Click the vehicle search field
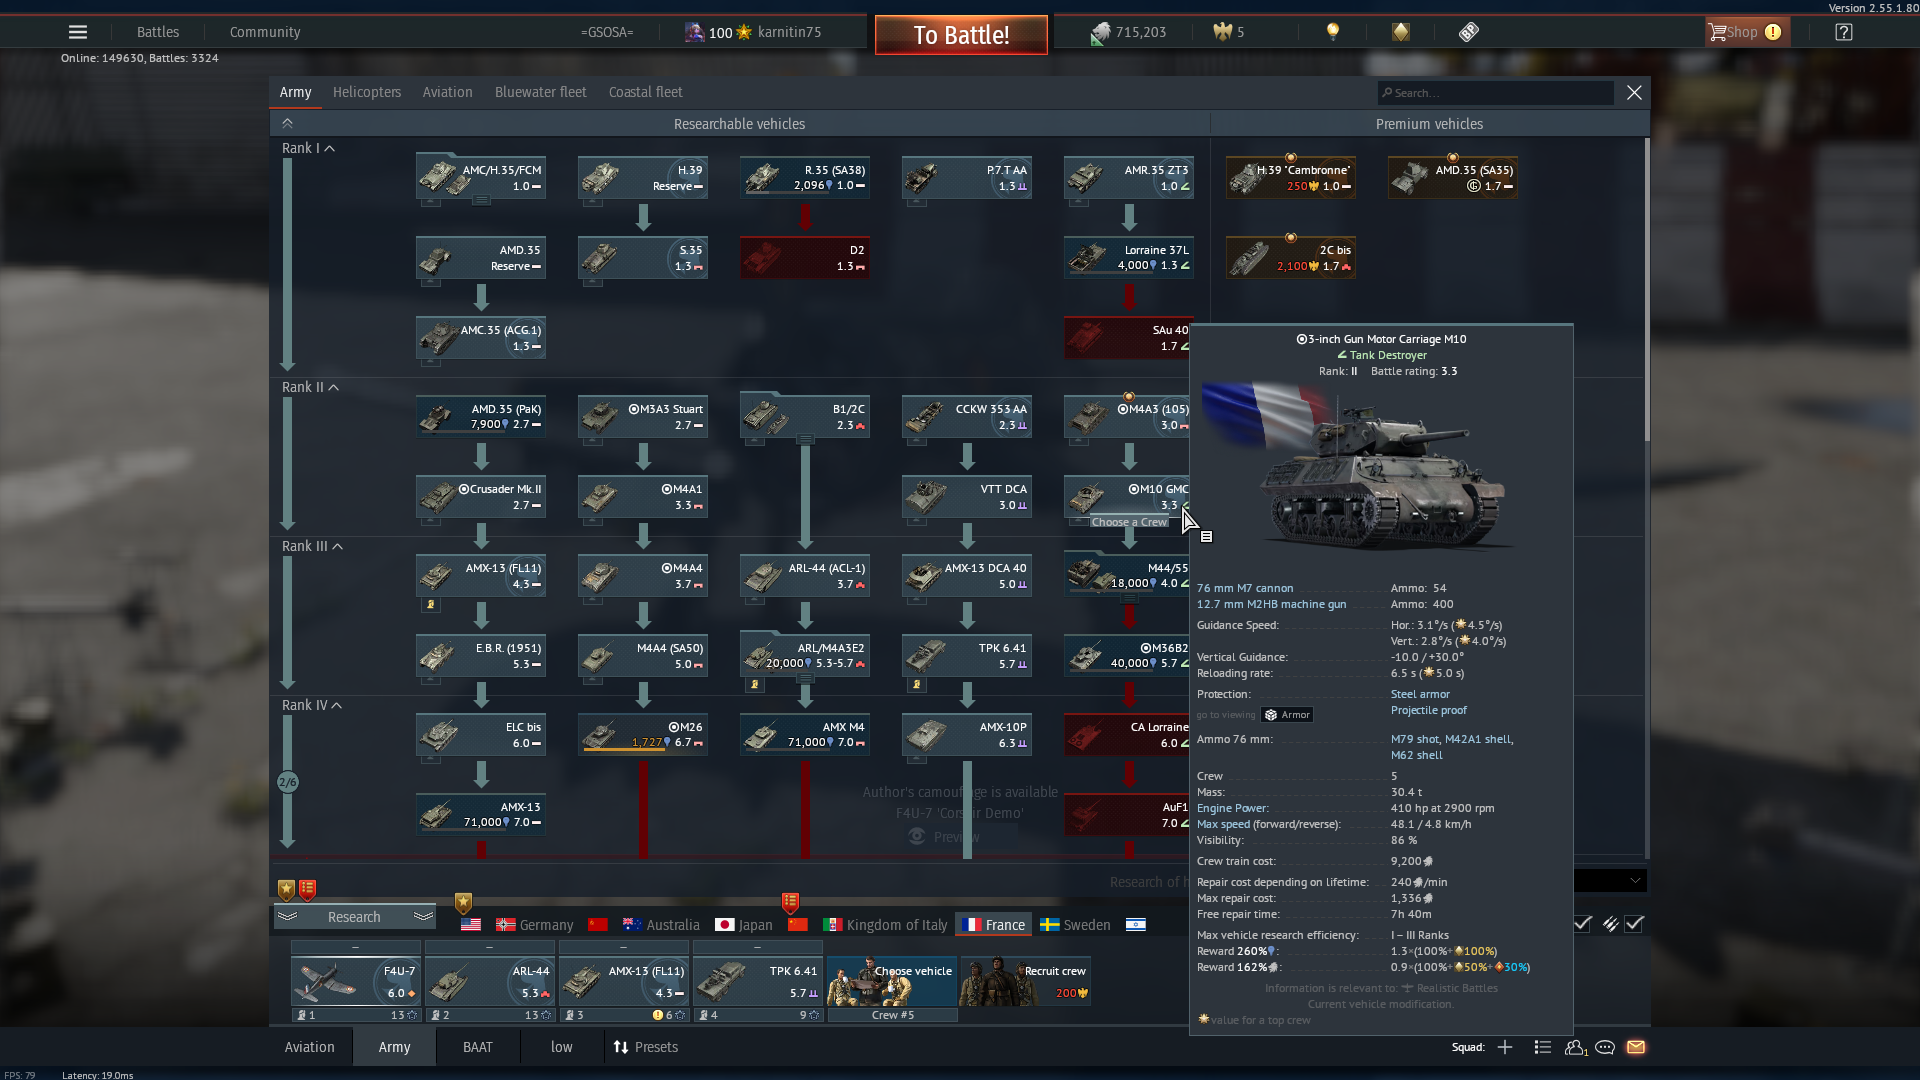1920x1080 pixels. [1495, 93]
